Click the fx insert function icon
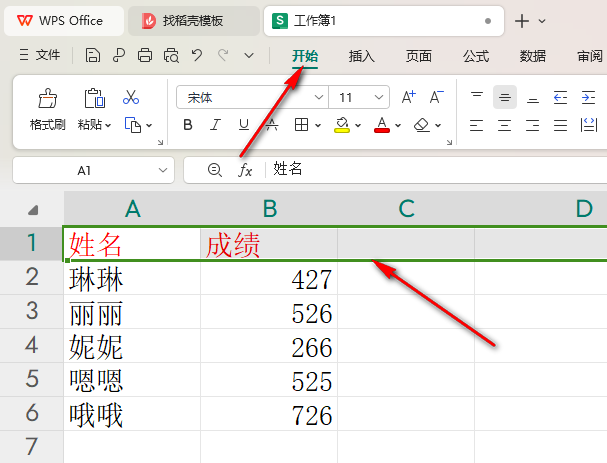The image size is (607, 463). tap(245, 170)
